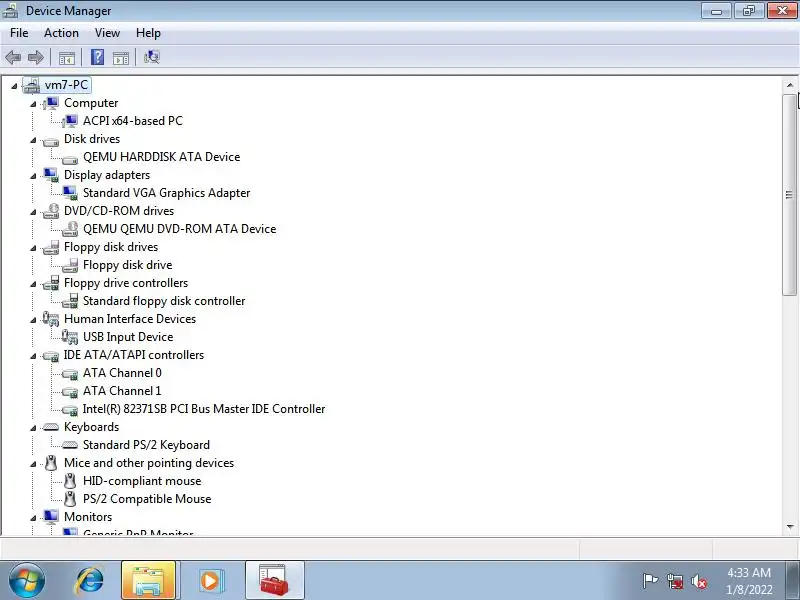Select Standard PS/2 Keyboard
The width and height of the screenshot is (800, 600).
point(146,445)
